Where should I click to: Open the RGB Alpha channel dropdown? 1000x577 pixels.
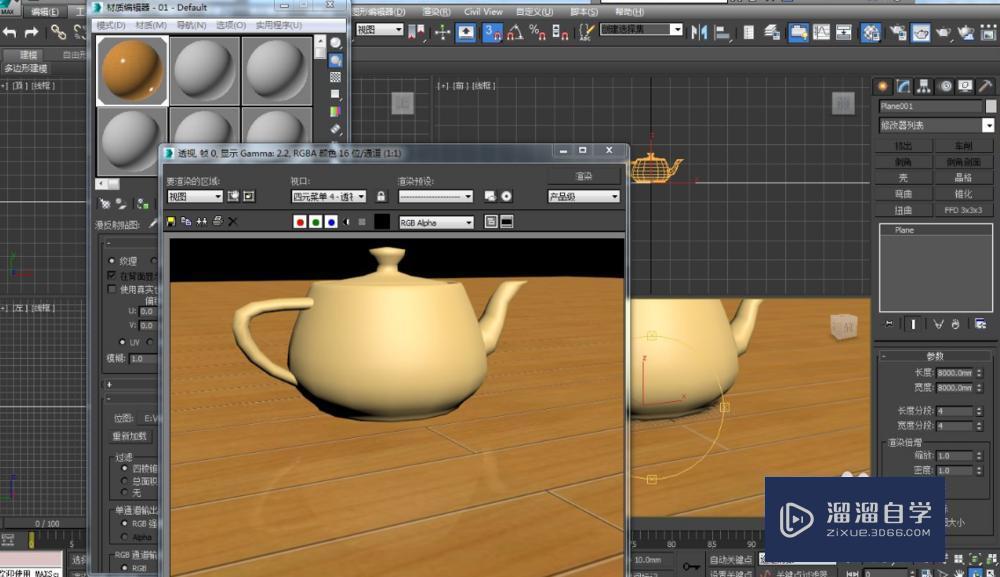pyautogui.click(x=435, y=221)
